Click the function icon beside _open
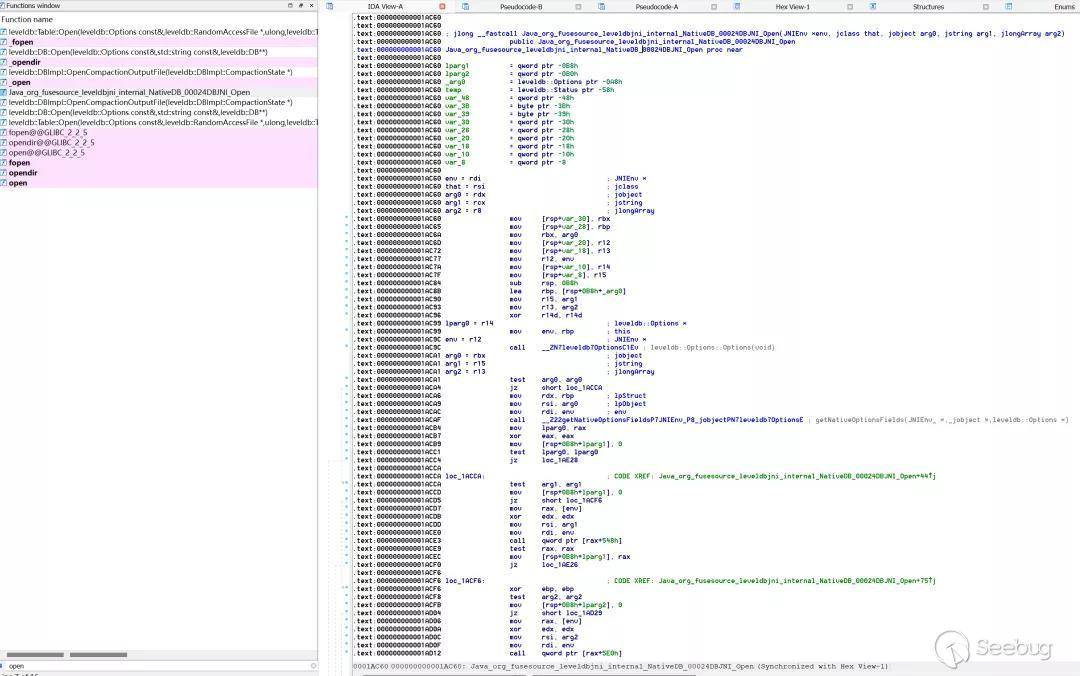Screen dimensions: 1080x676 4,82
